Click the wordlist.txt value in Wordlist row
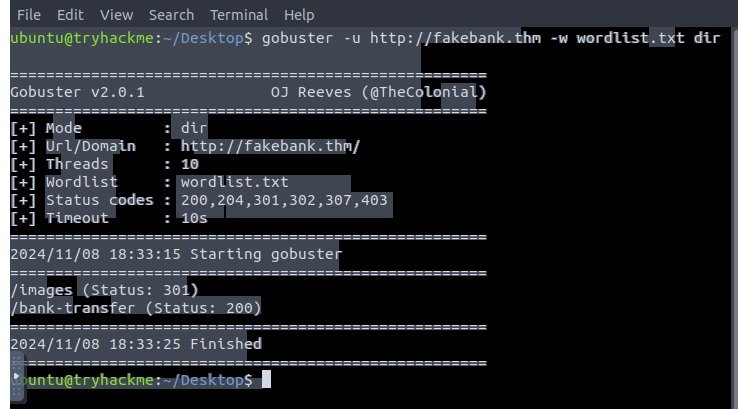 [234, 182]
